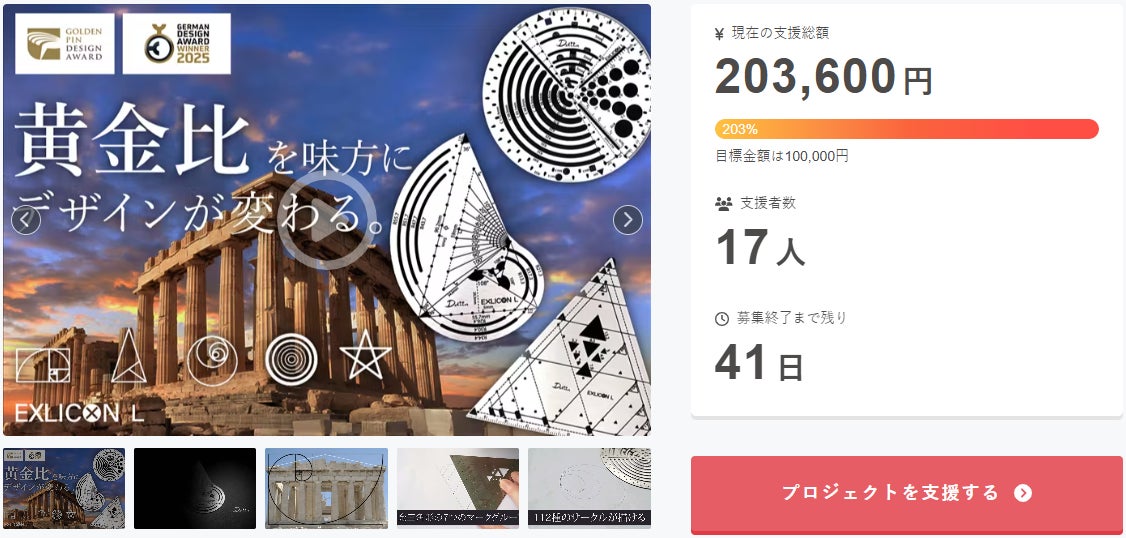Image resolution: width=1126 pixels, height=538 pixels.
Task: Select the first thumbnail with 黄金比 banner
Action: [64, 488]
